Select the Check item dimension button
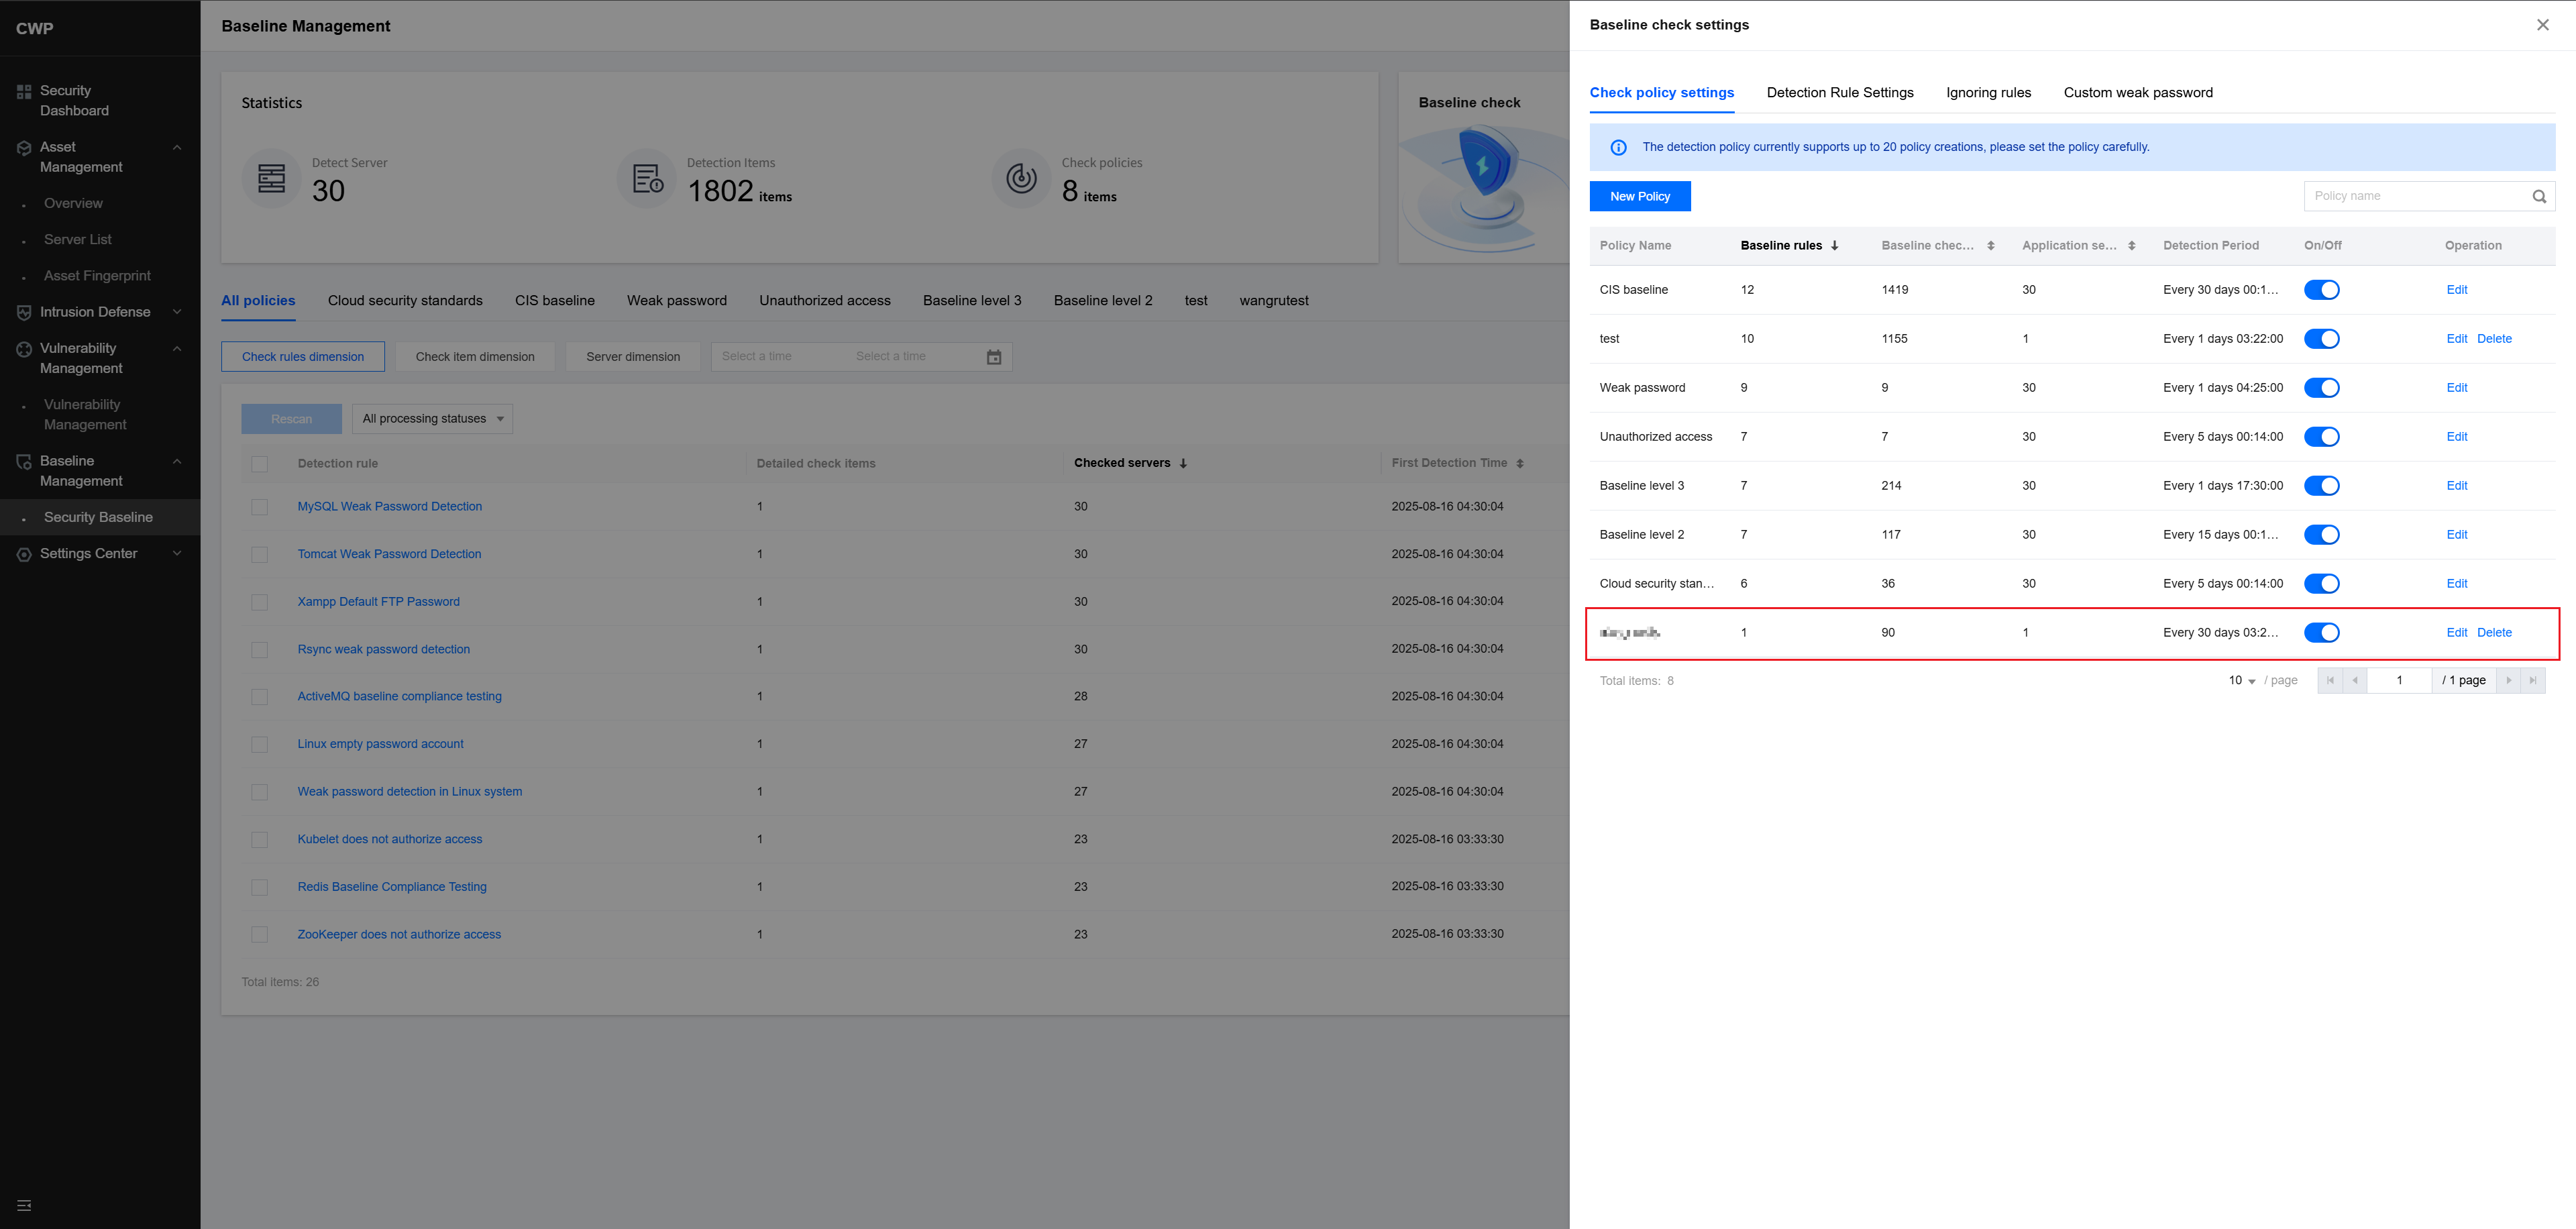 475,357
